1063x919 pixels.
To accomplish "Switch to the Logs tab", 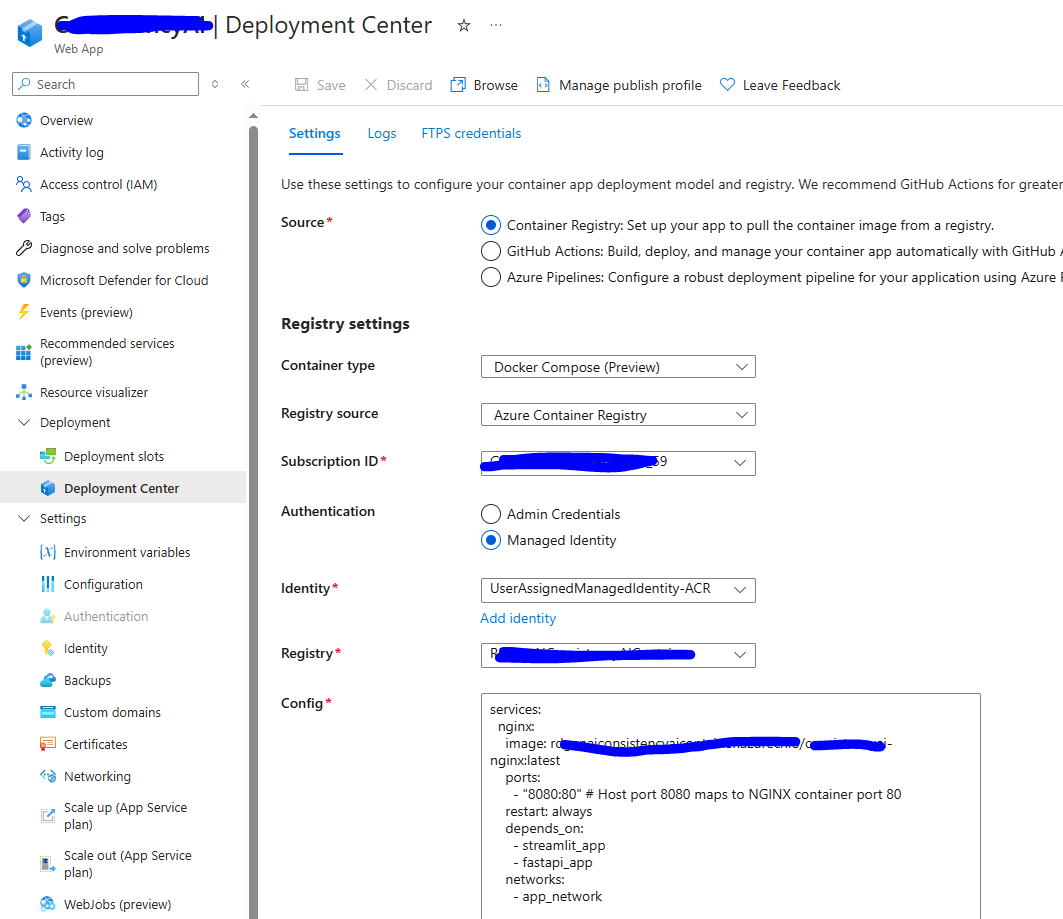I will coord(381,133).
